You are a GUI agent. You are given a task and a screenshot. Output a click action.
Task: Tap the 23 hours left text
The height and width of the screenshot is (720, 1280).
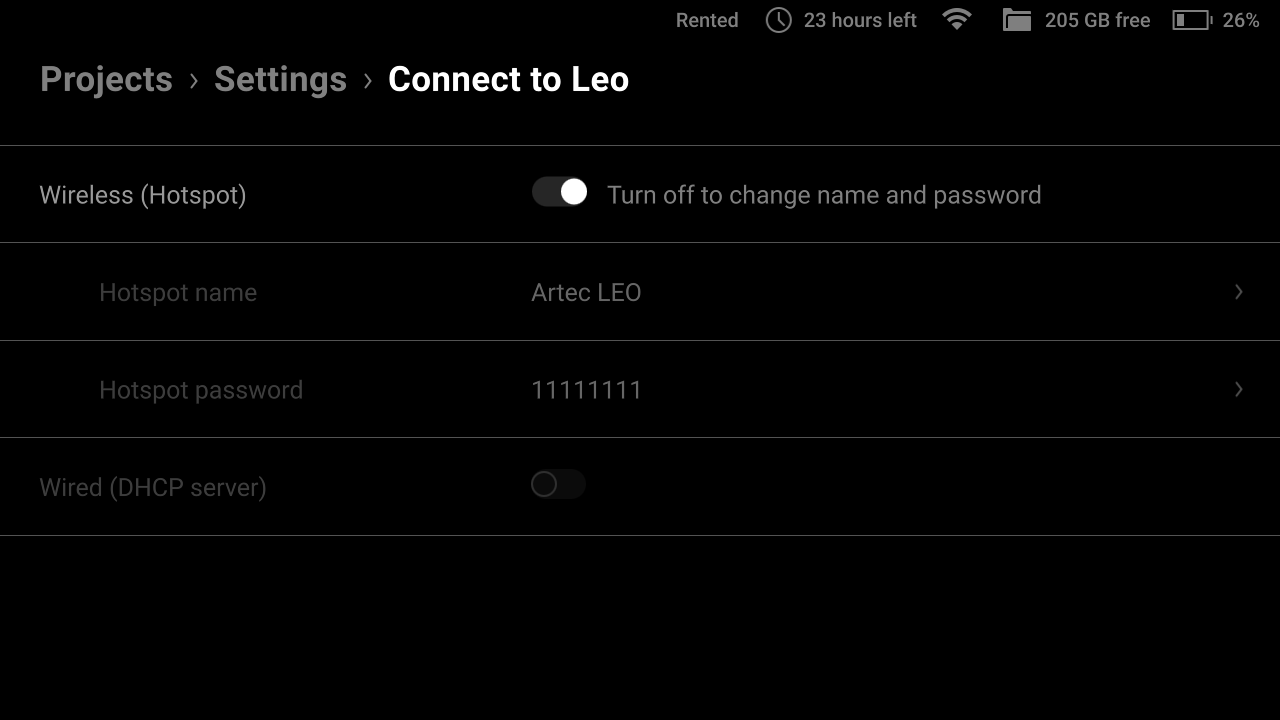(x=860, y=20)
